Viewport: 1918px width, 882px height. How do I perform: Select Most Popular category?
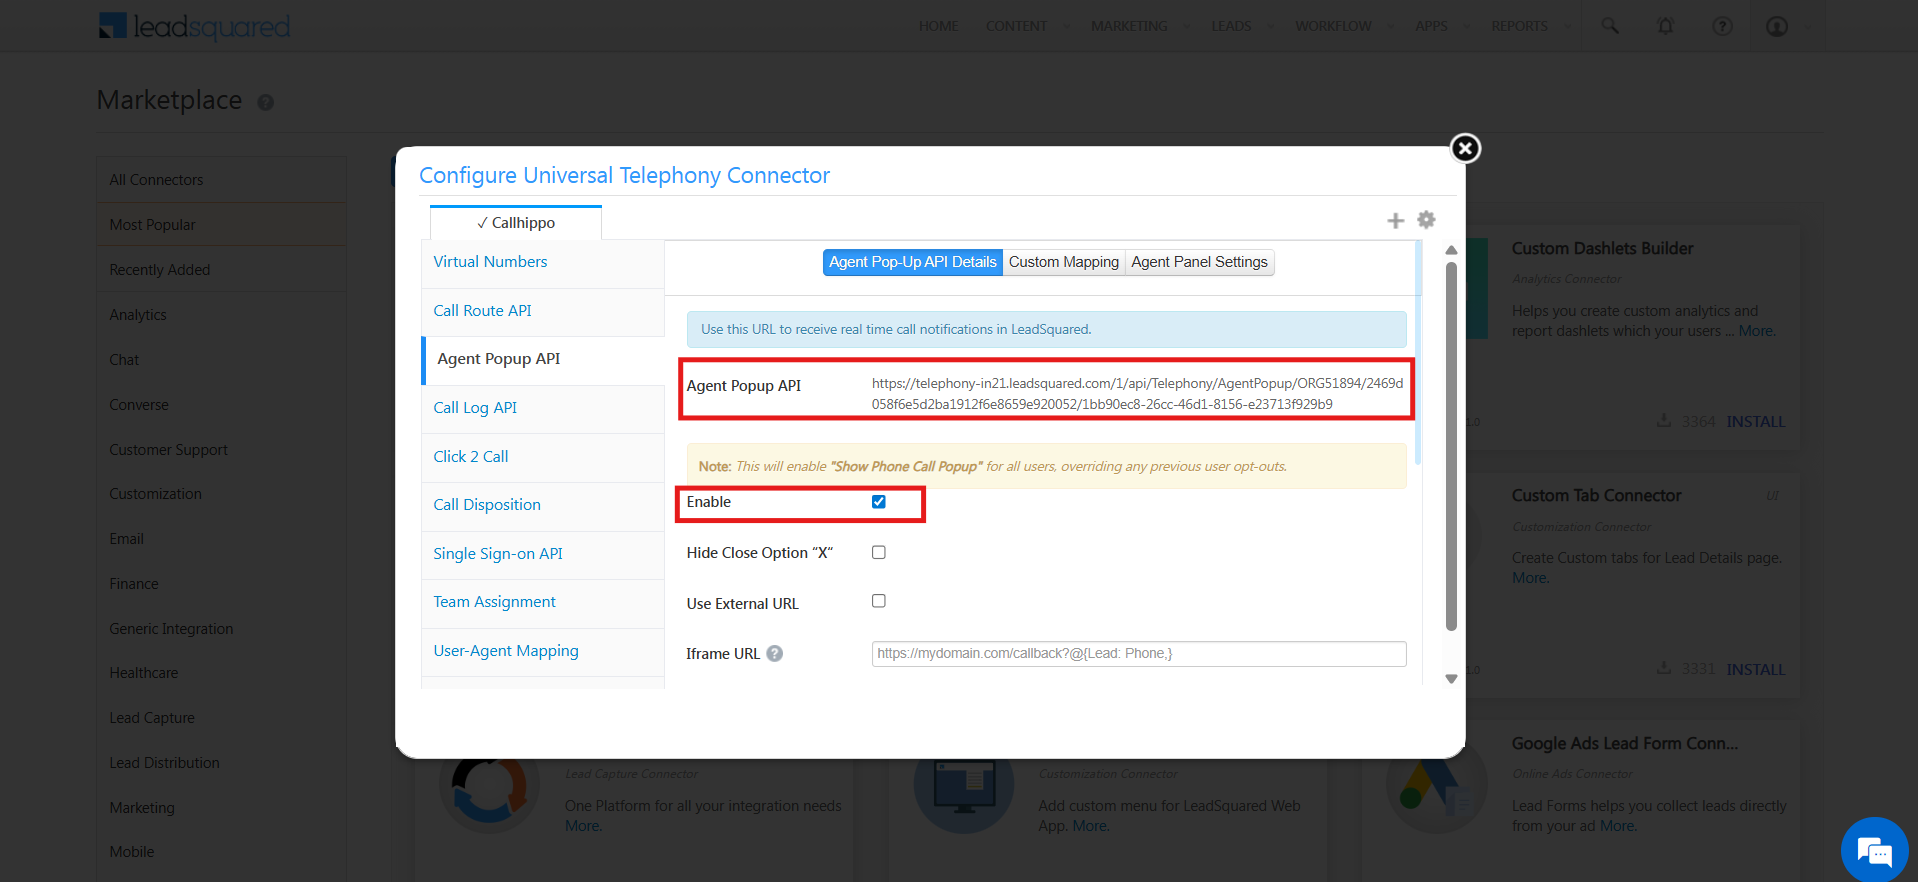(x=221, y=225)
